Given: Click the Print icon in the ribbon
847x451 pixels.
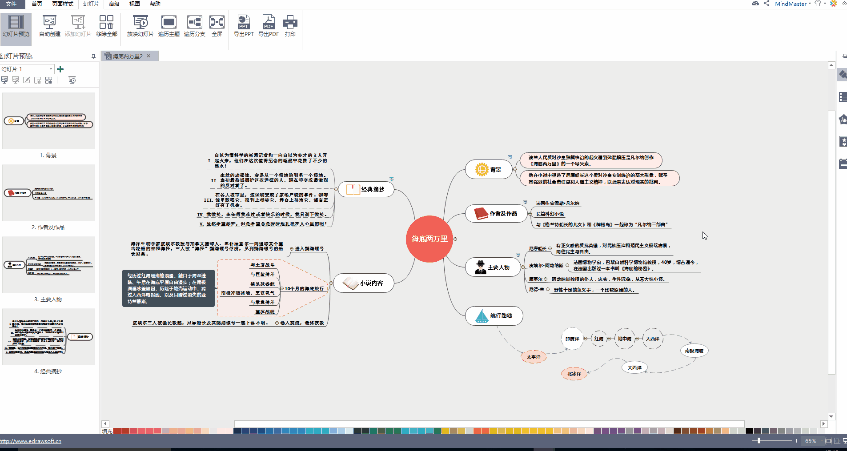Looking at the screenshot, I should pyautogui.click(x=290, y=26).
